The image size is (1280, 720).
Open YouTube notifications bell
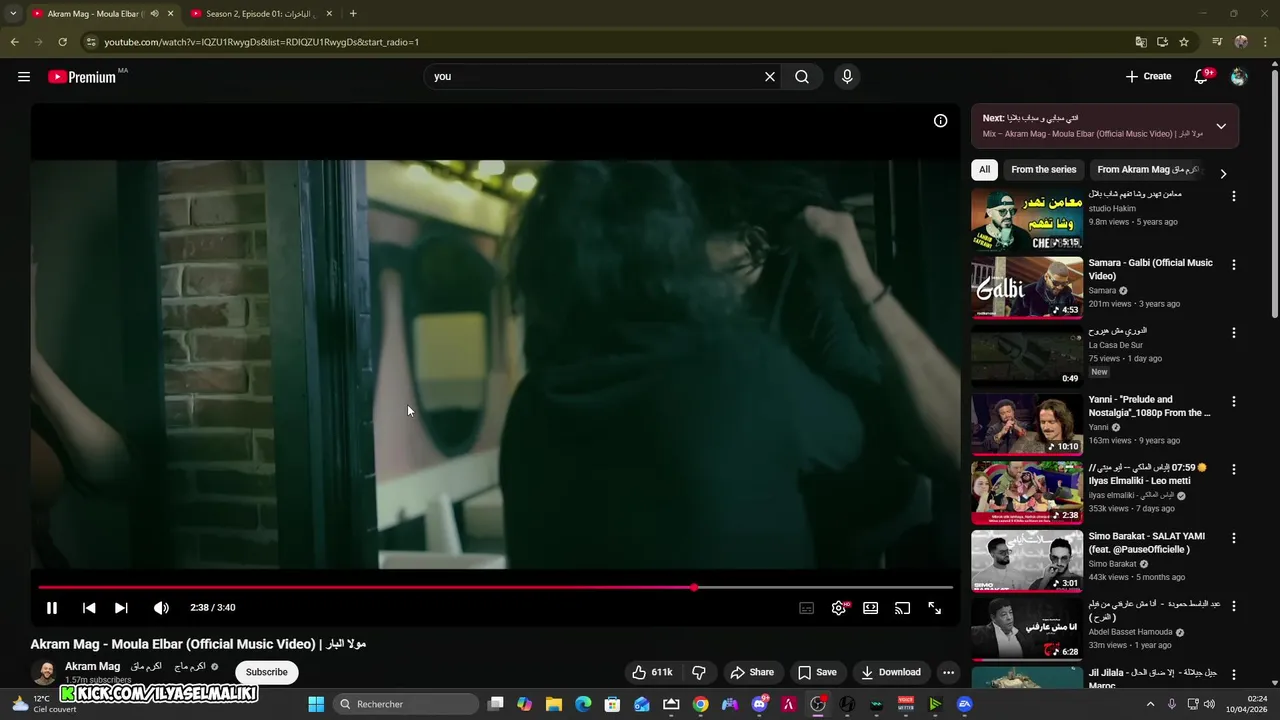(1201, 77)
